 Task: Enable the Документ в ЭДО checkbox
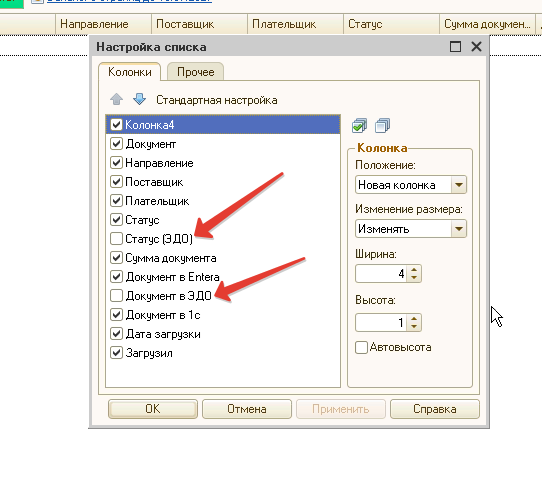(116, 296)
